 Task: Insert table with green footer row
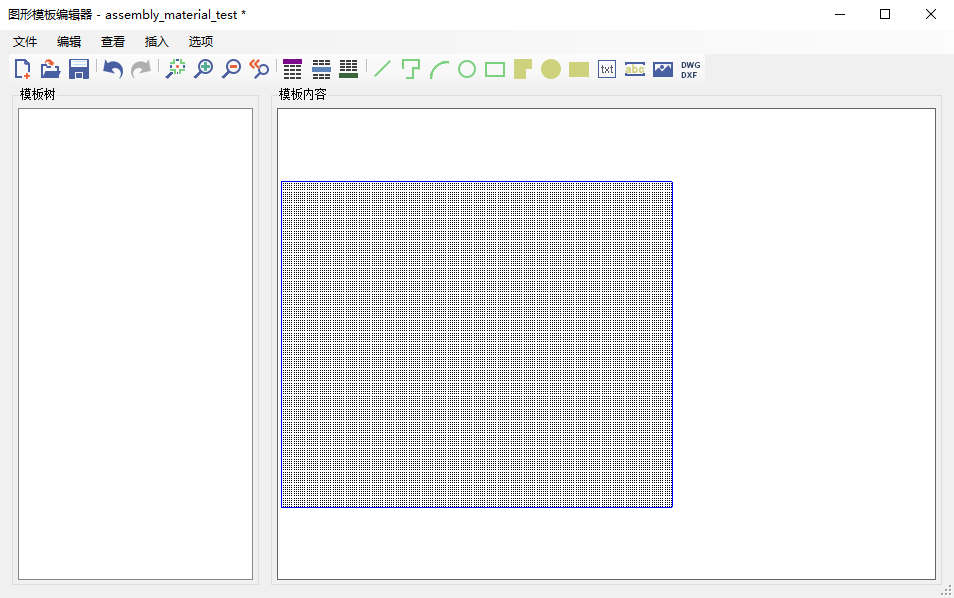point(349,69)
